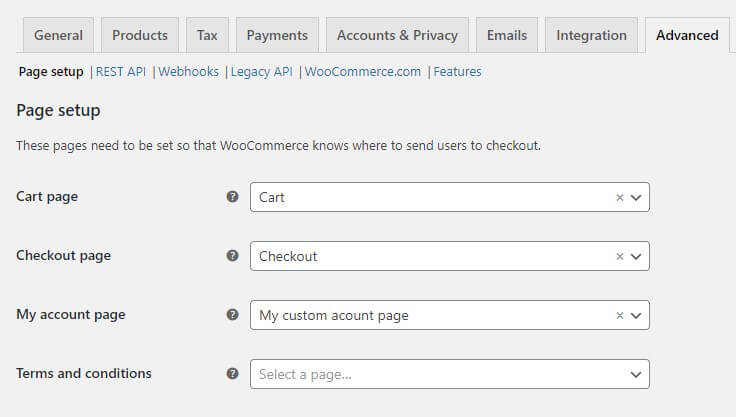Switch to the General settings tab
Viewport: 736px width, 417px height.
58,35
